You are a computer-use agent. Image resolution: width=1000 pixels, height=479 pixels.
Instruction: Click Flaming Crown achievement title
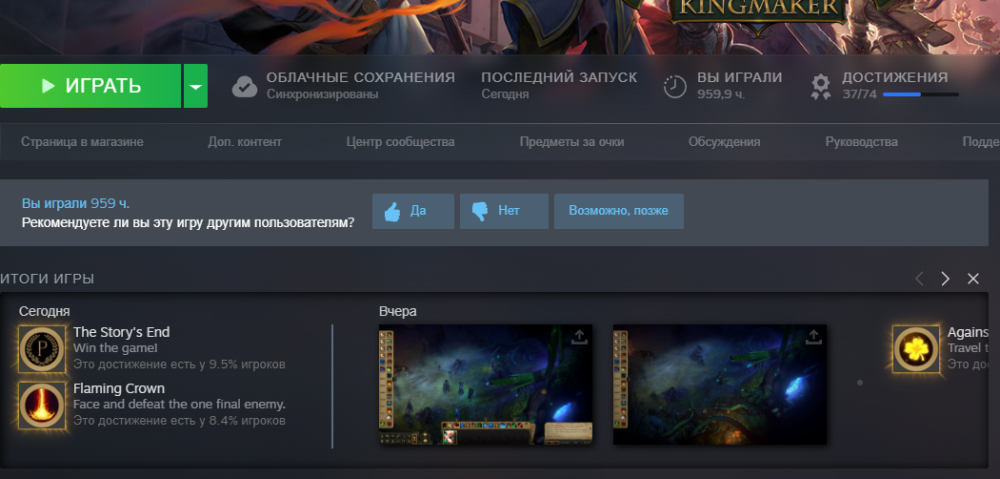click(x=119, y=388)
